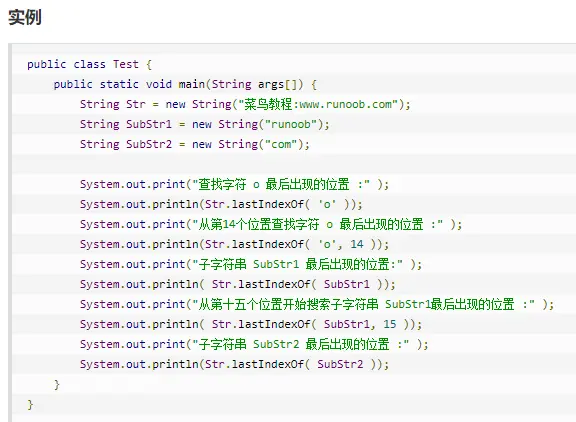
Task: Click the print line '子字符串 SubStr2 最后出现的位置'
Action: 254,345
